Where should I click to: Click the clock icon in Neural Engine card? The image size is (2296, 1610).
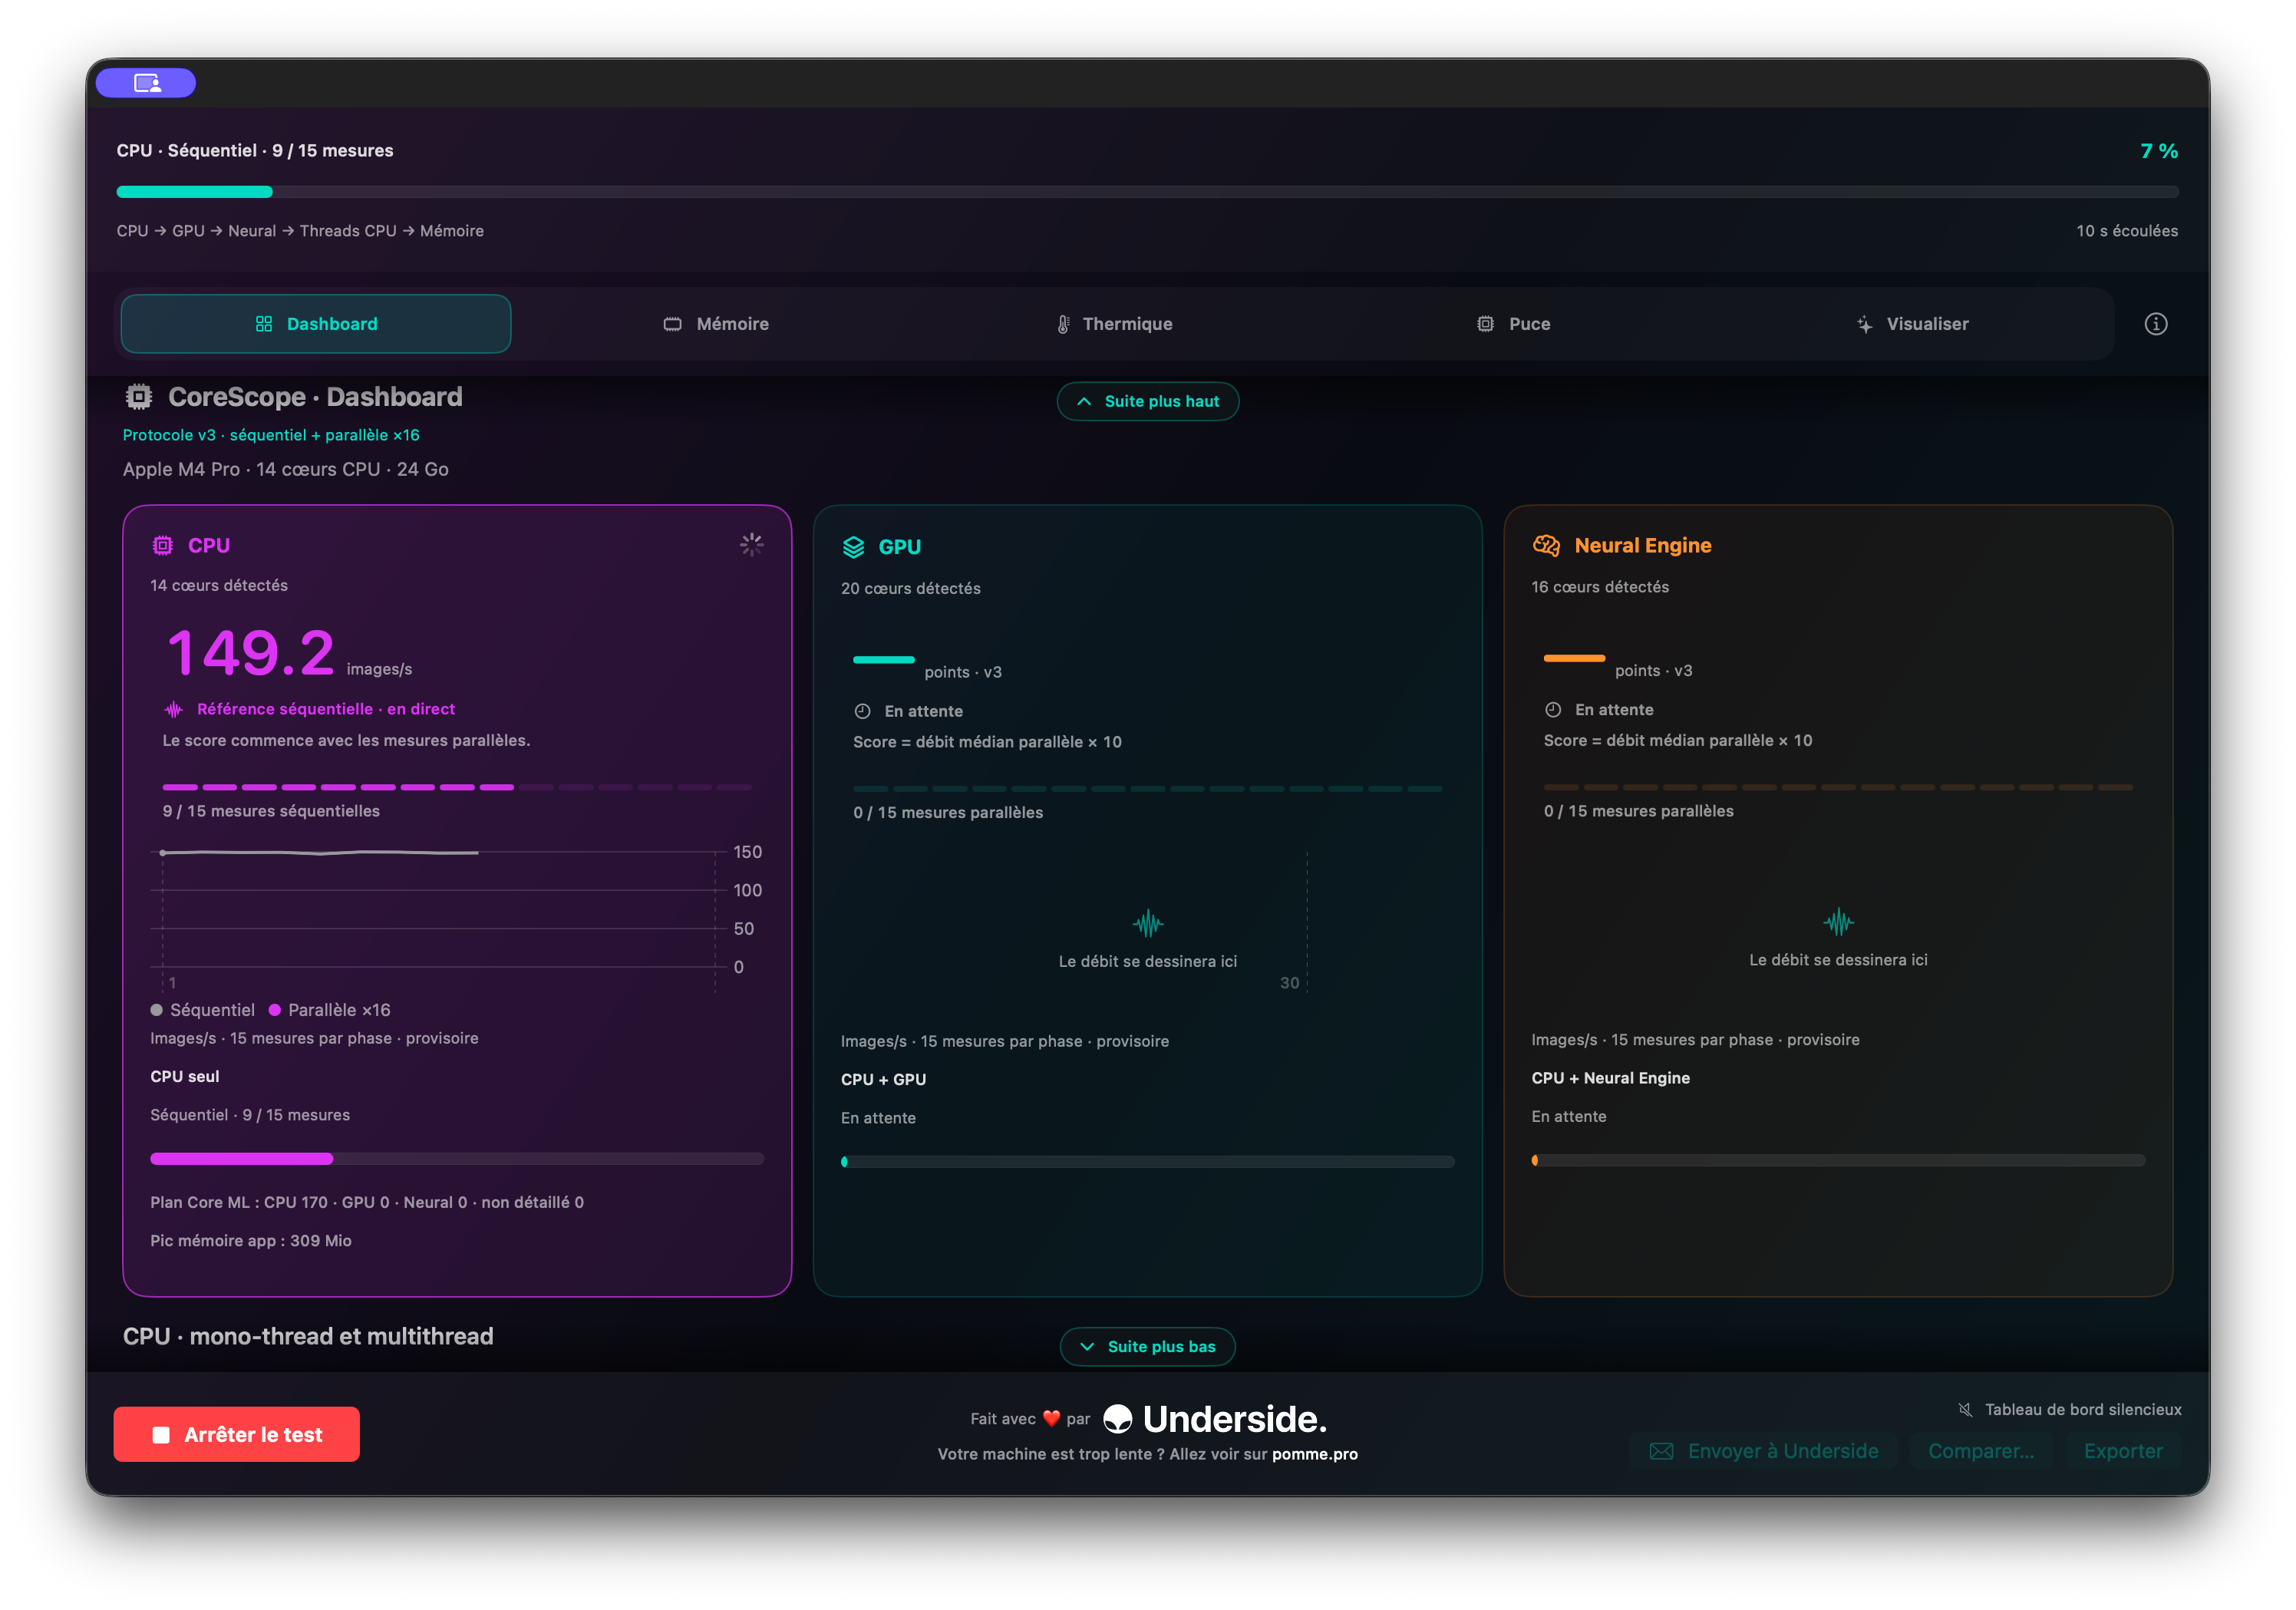[x=1553, y=709]
